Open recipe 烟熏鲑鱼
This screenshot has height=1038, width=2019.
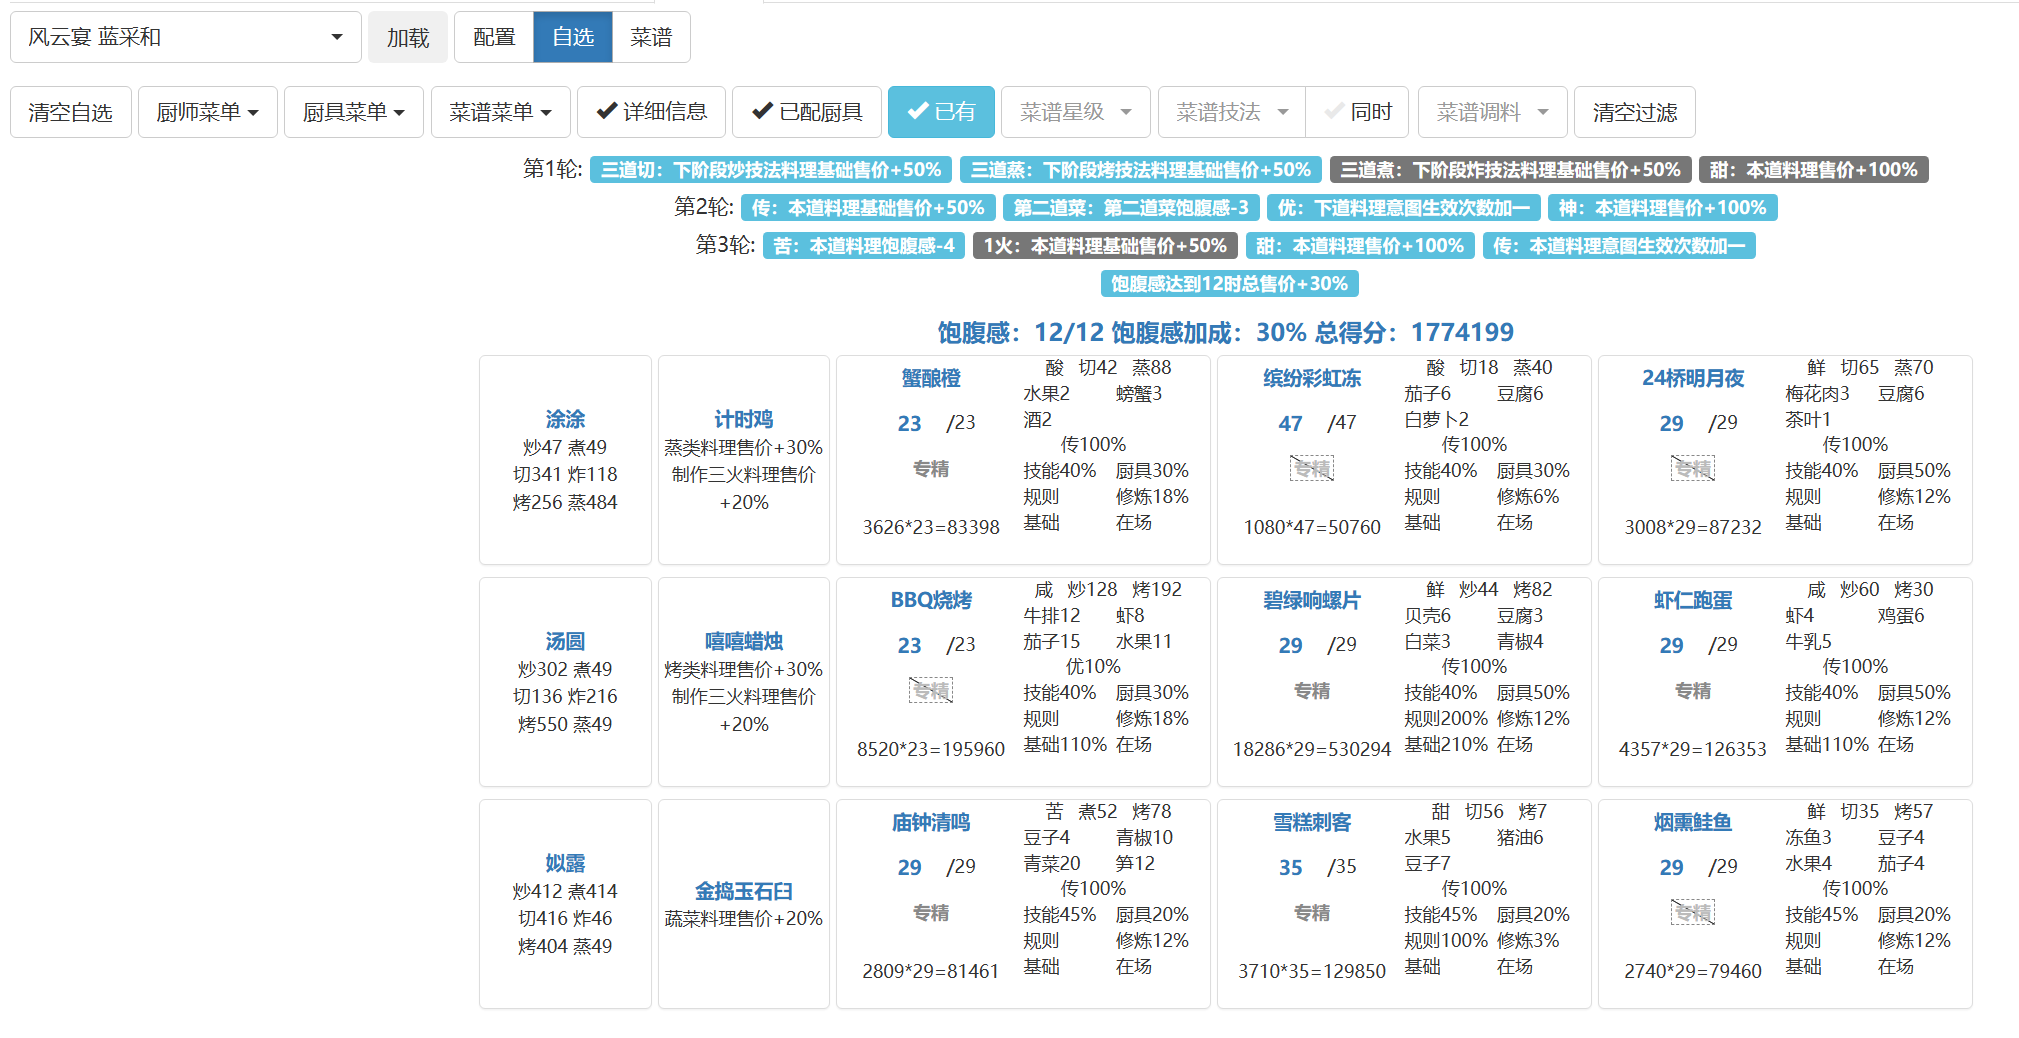coord(1693,822)
